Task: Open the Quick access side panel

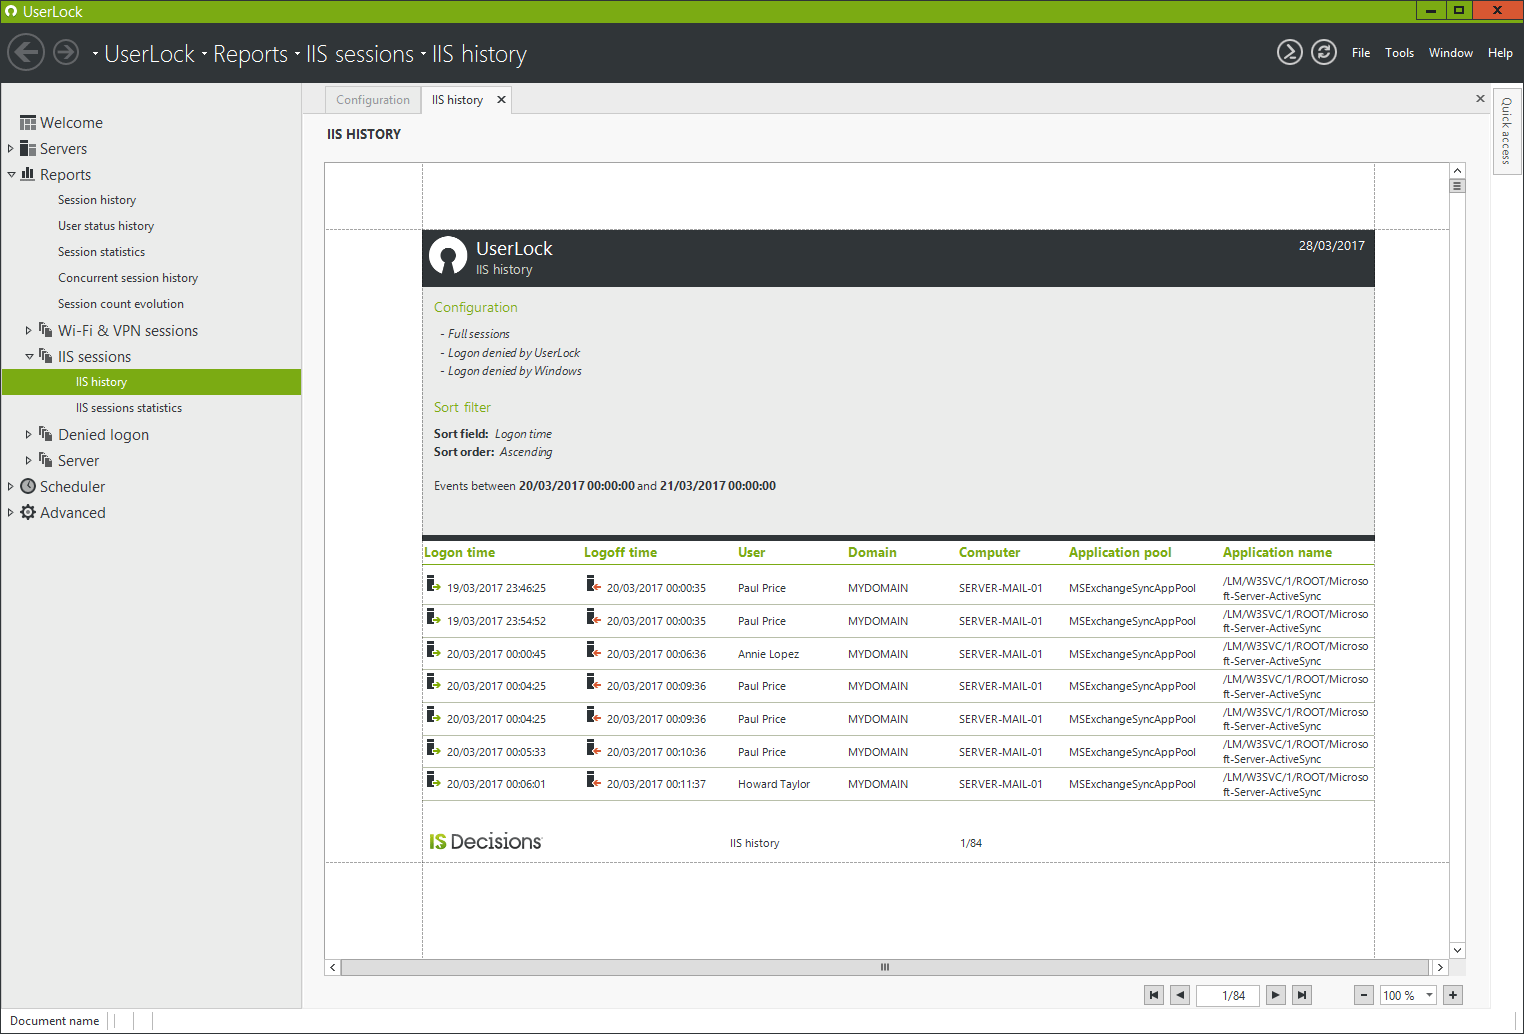Action: (x=1507, y=131)
